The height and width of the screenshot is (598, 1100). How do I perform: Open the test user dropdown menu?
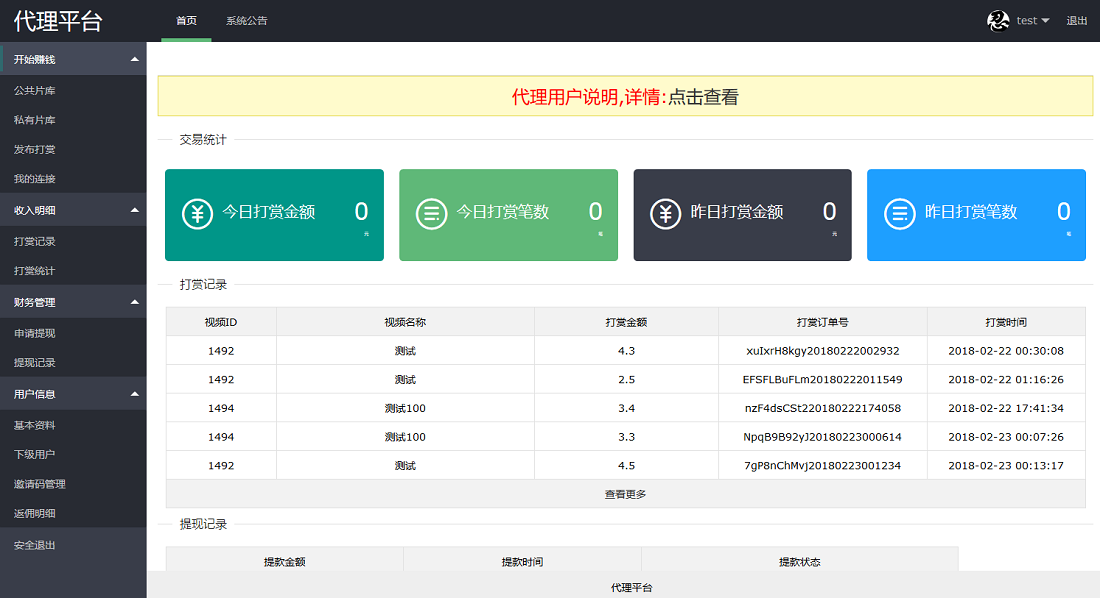click(1033, 21)
